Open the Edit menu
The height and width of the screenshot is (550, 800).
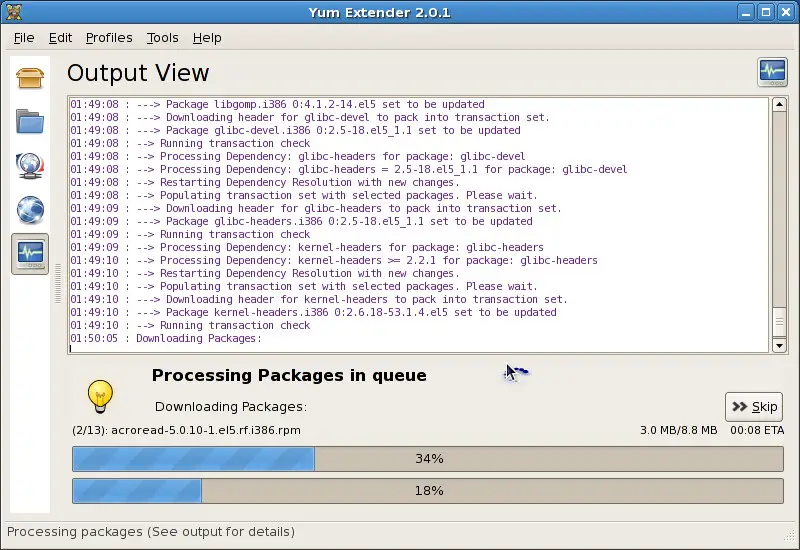tap(60, 38)
